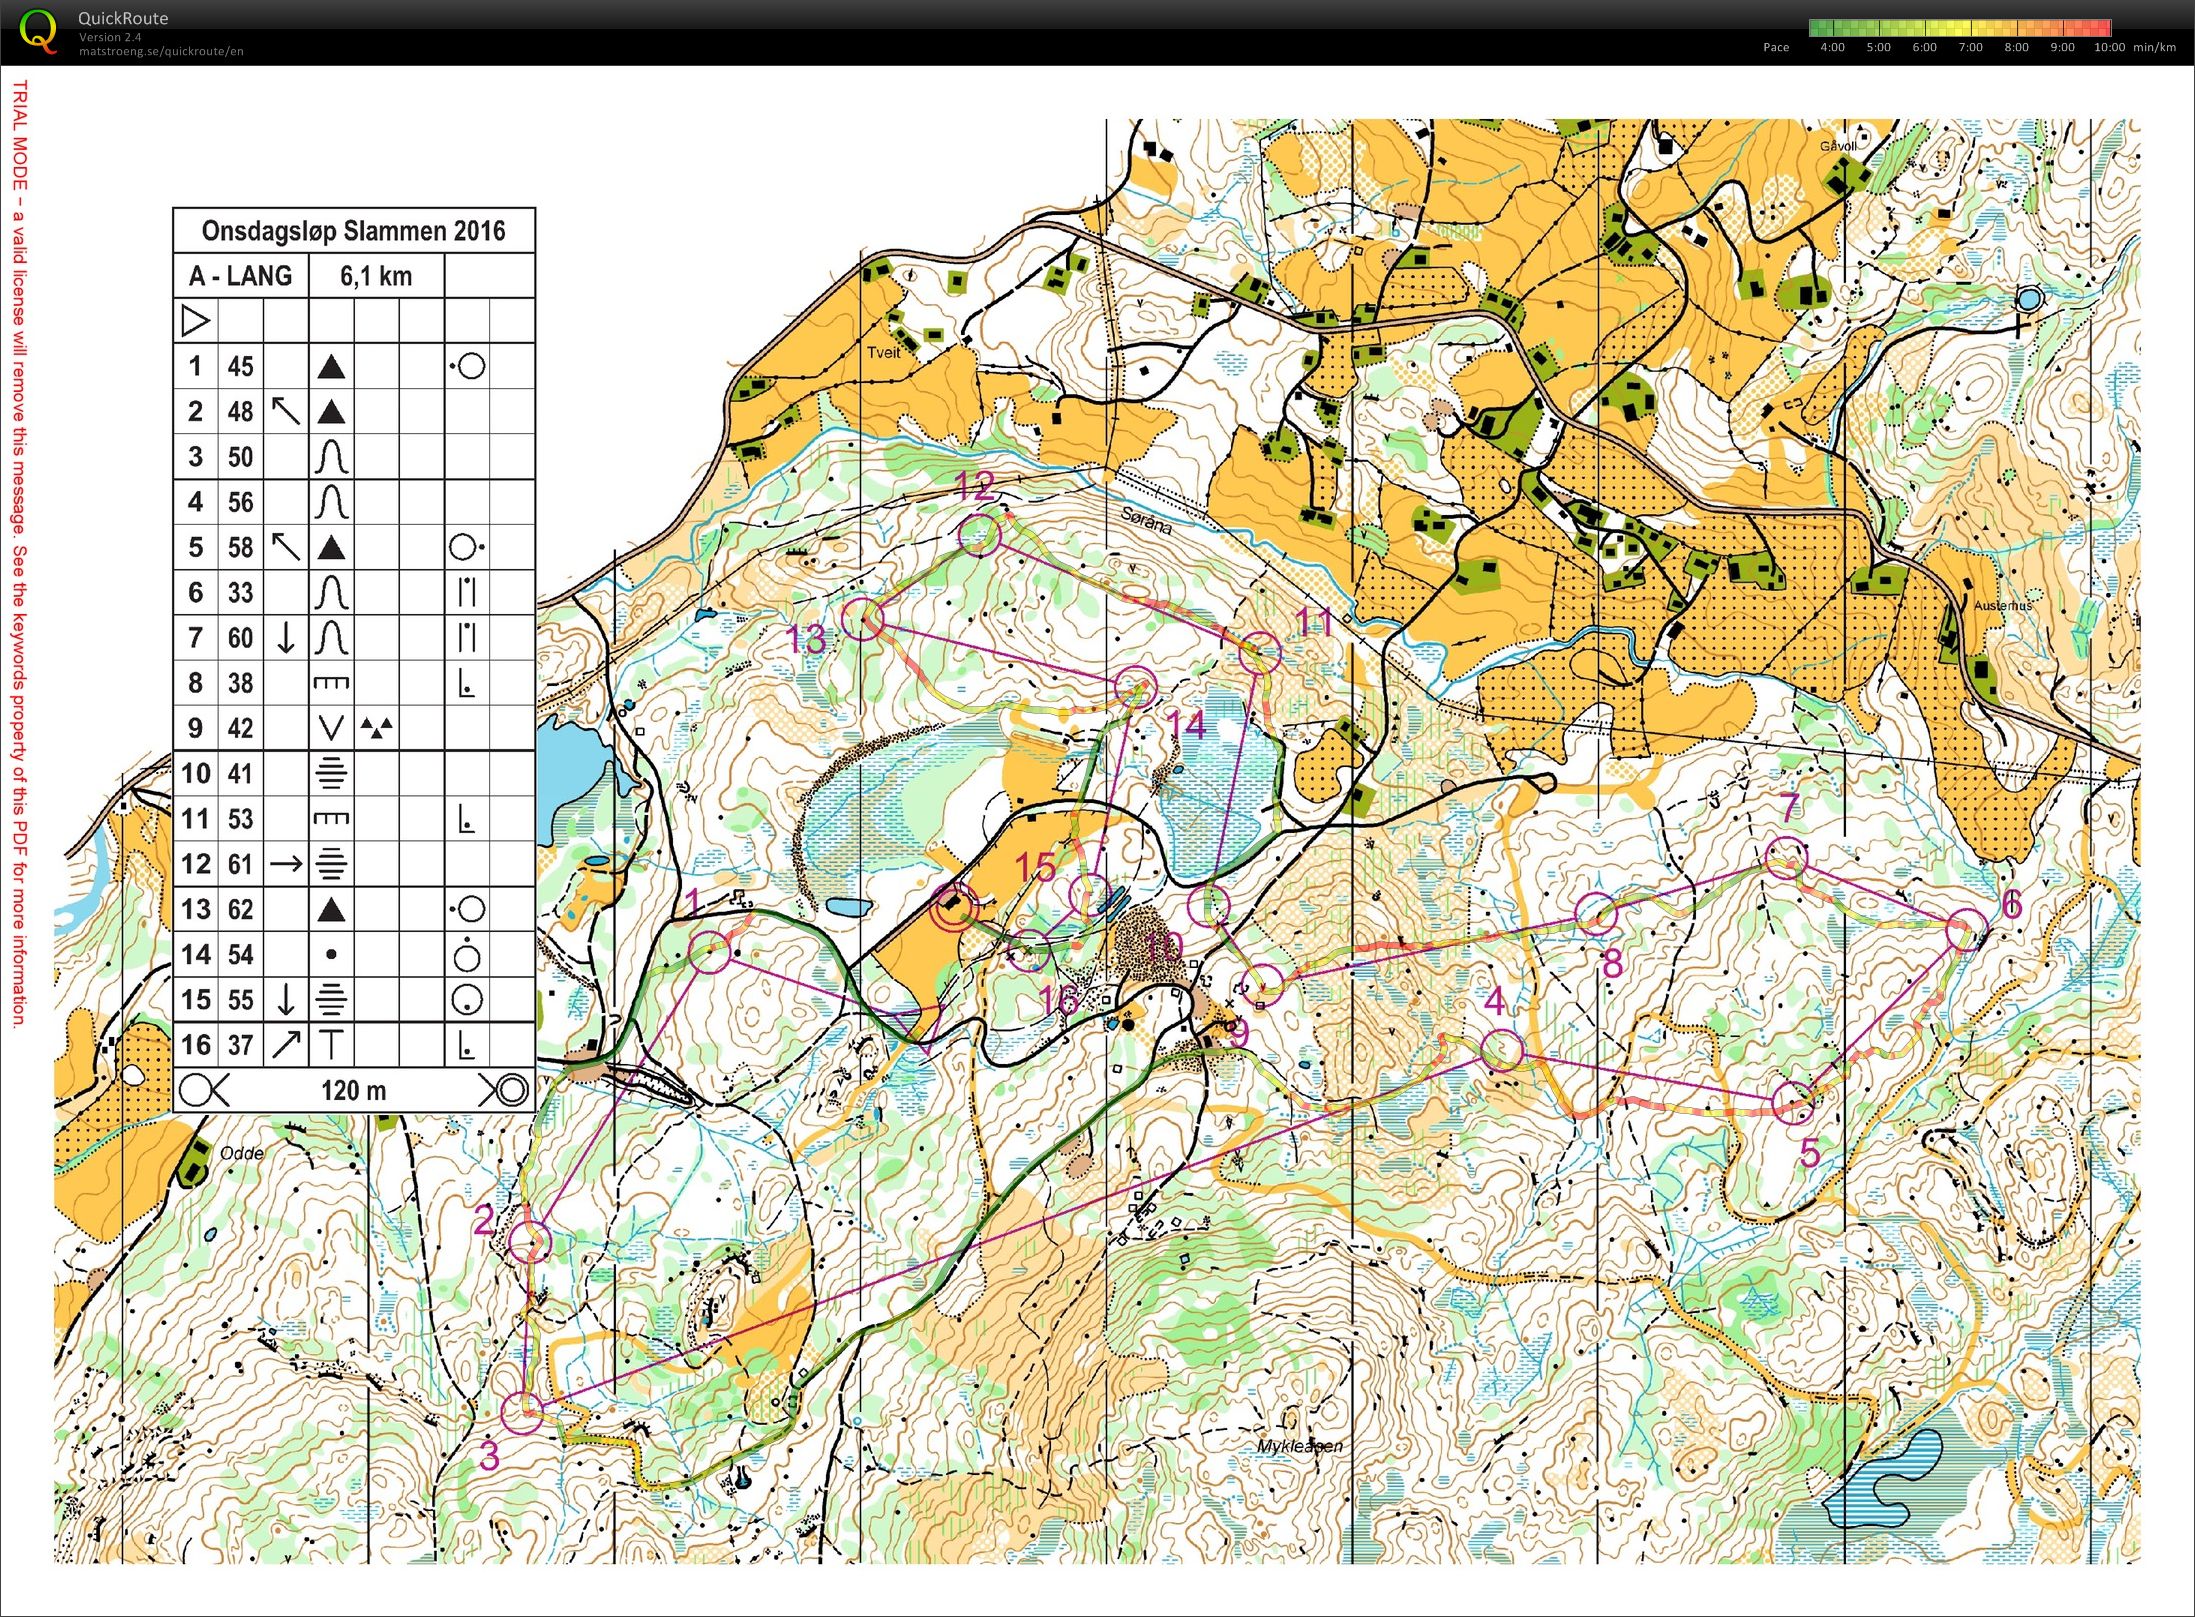
Task: Click the red TRIAL MODE license notice
Action: pyautogui.click(x=19, y=553)
